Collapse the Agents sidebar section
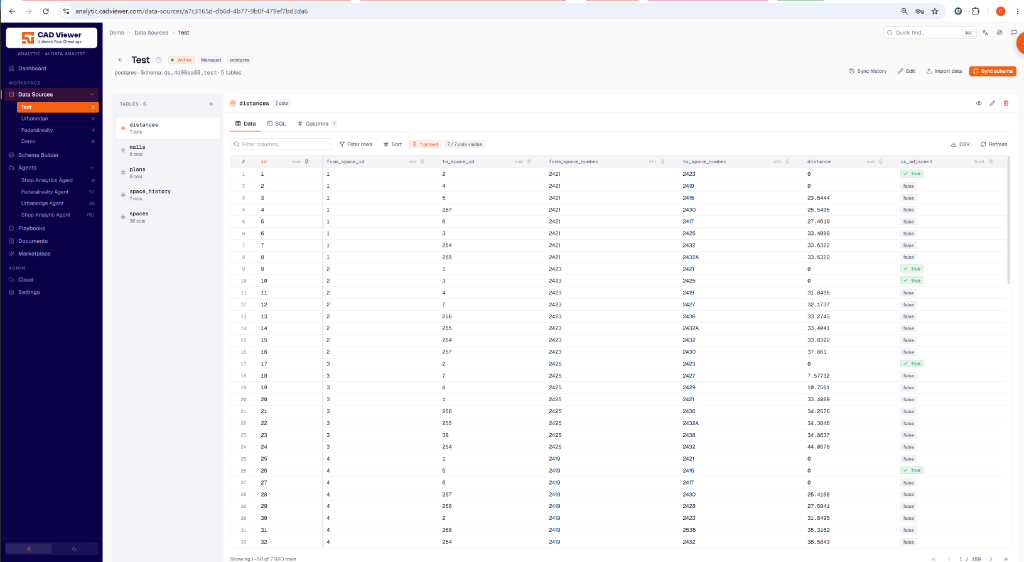 click(x=91, y=168)
